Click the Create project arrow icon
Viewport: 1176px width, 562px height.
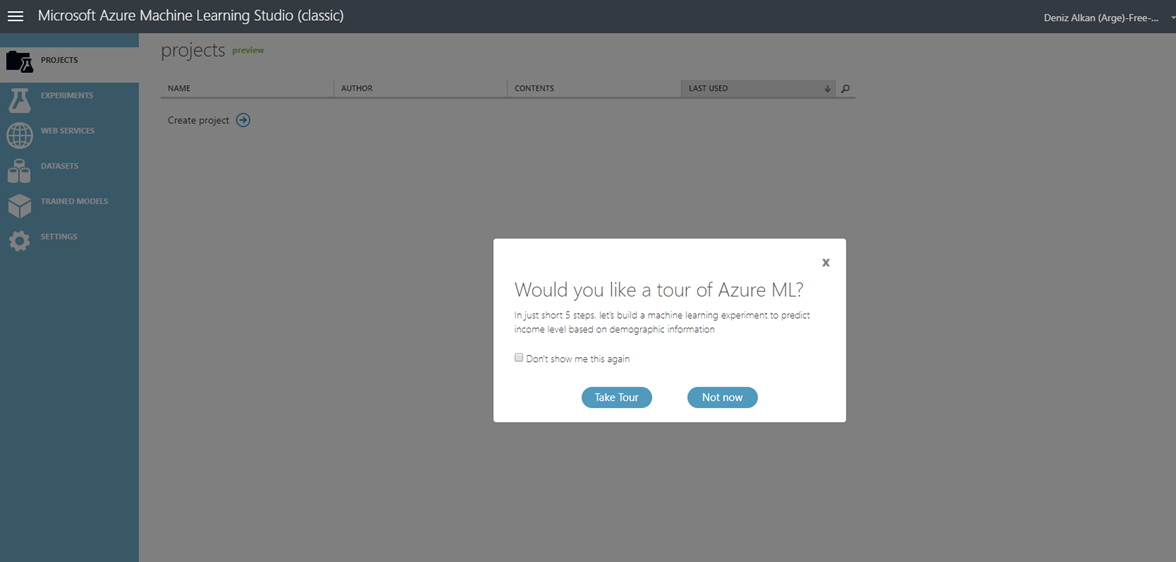point(243,120)
